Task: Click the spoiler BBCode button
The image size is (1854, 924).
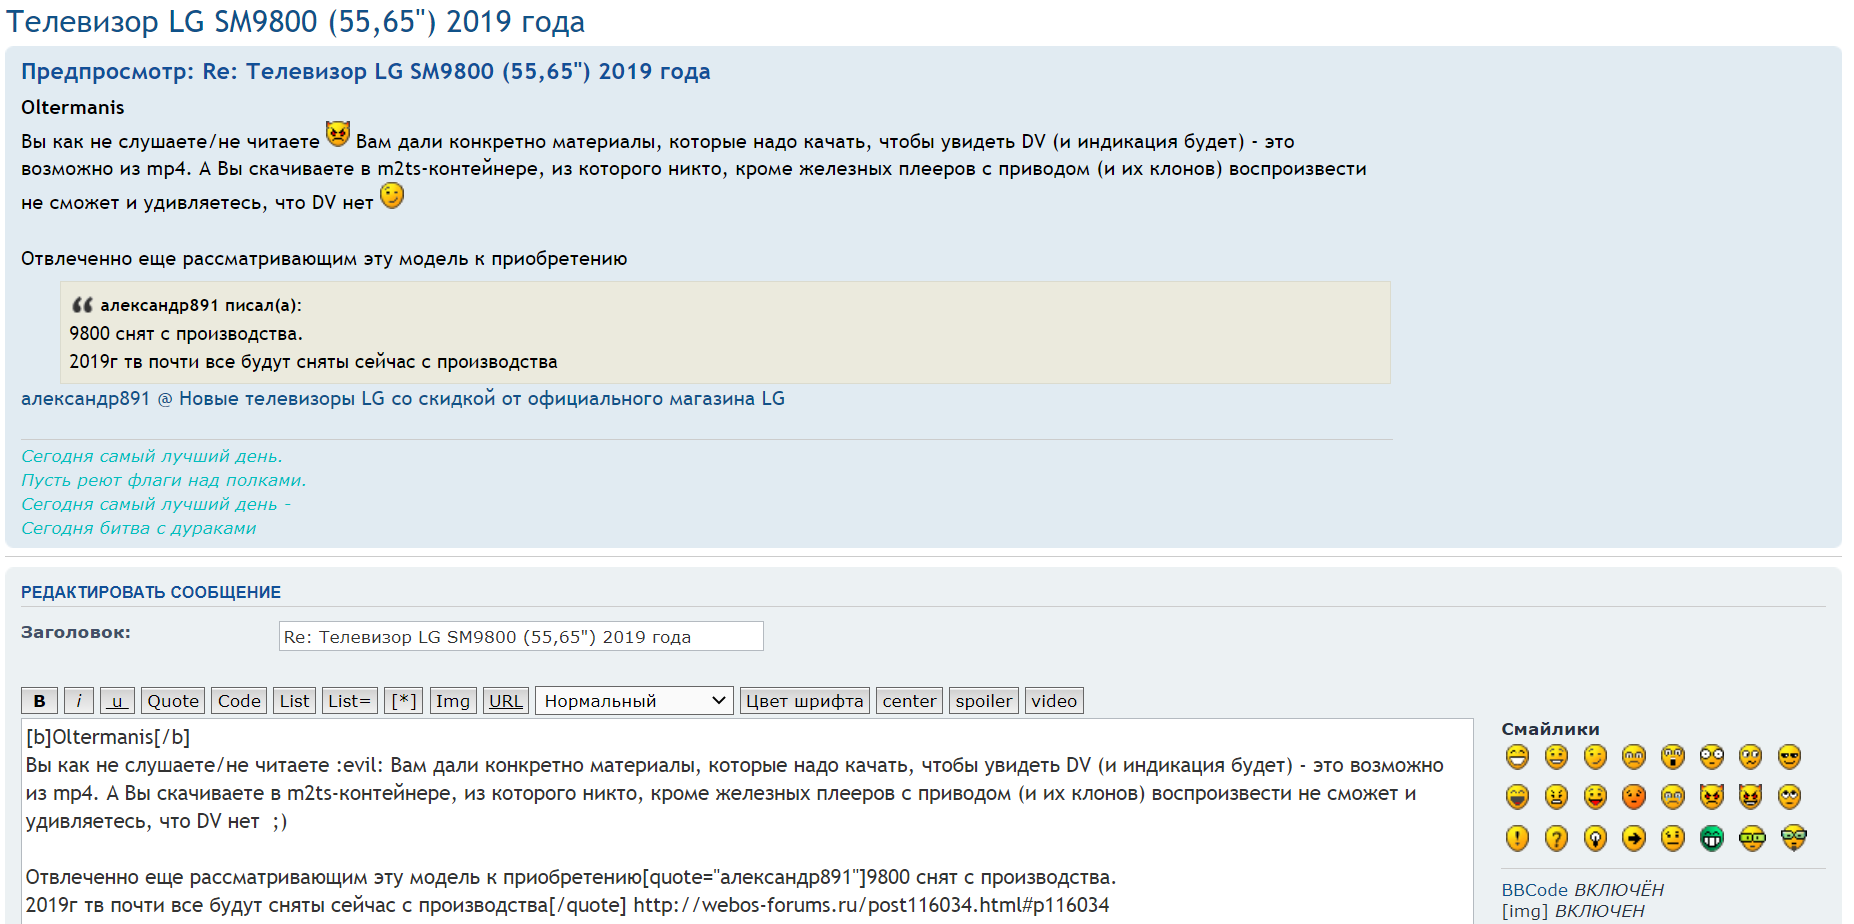Action: pos(983,701)
